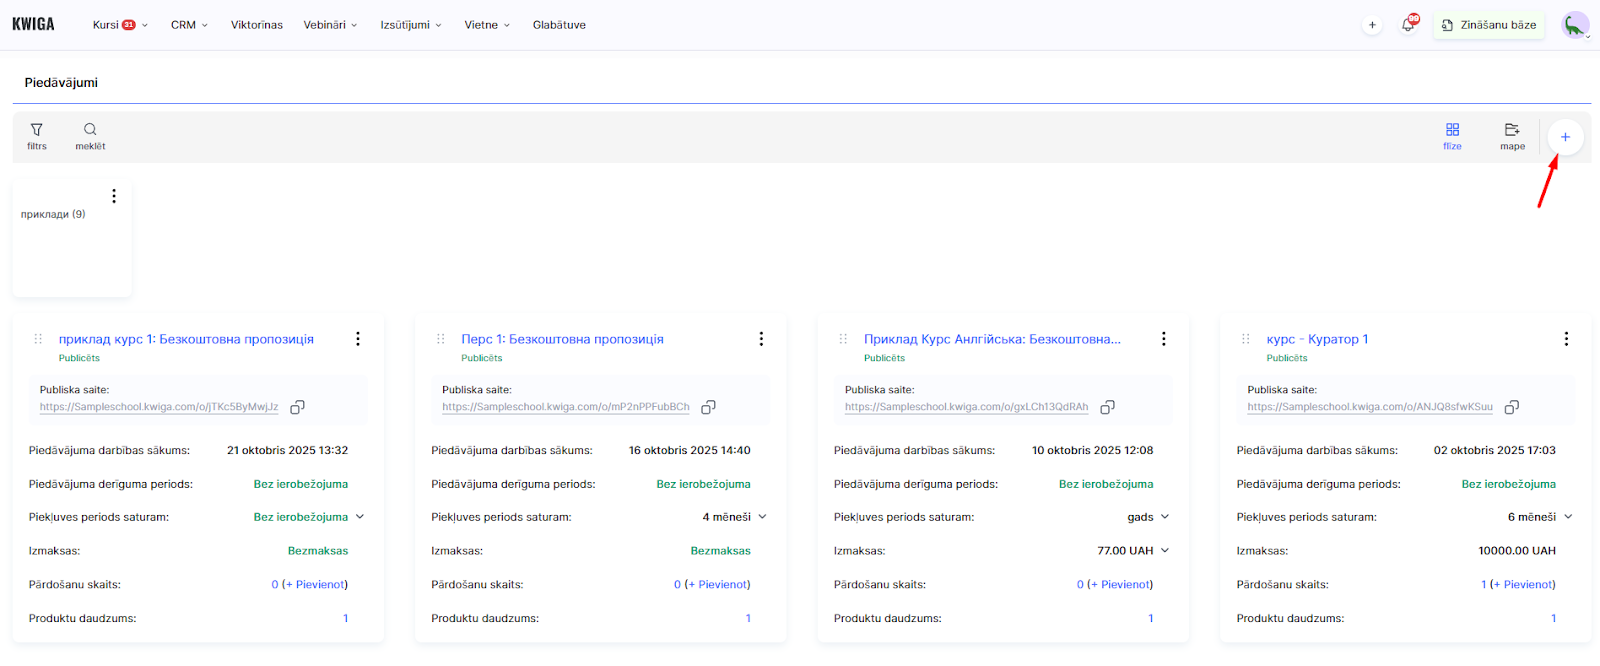1600x666 pixels.
Task: Copy public link of курс - Куратор 1
Action: tap(1512, 407)
